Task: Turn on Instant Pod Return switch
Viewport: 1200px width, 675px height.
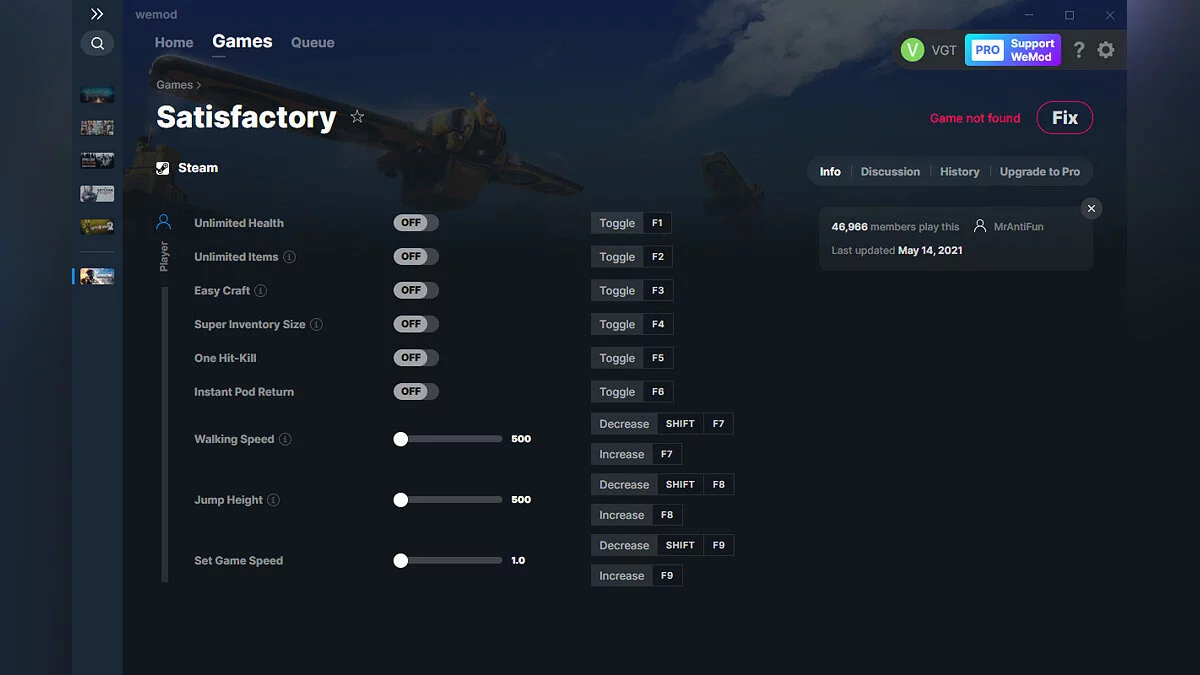Action: (x=416, y=392)
